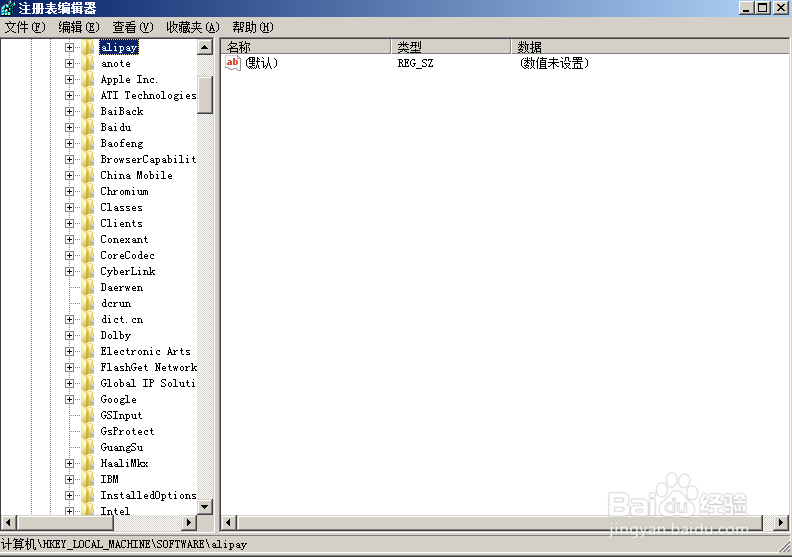Select the Intel tree key

[x=115, y=511]
